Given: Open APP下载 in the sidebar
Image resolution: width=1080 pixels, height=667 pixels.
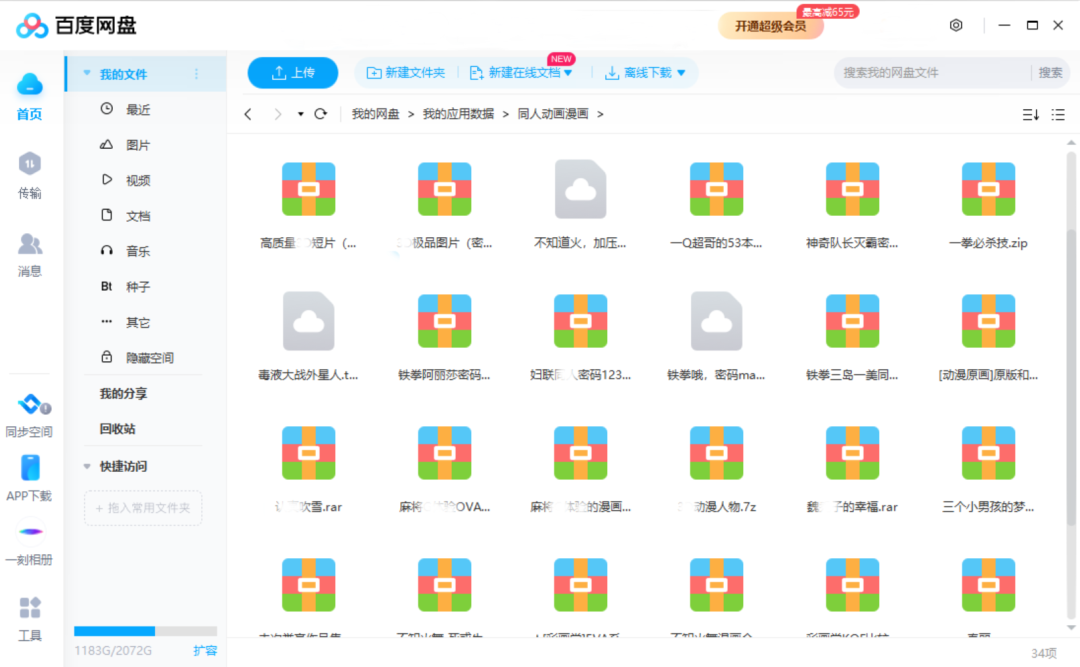Looking at the screenshot, I should pos(29,478).
